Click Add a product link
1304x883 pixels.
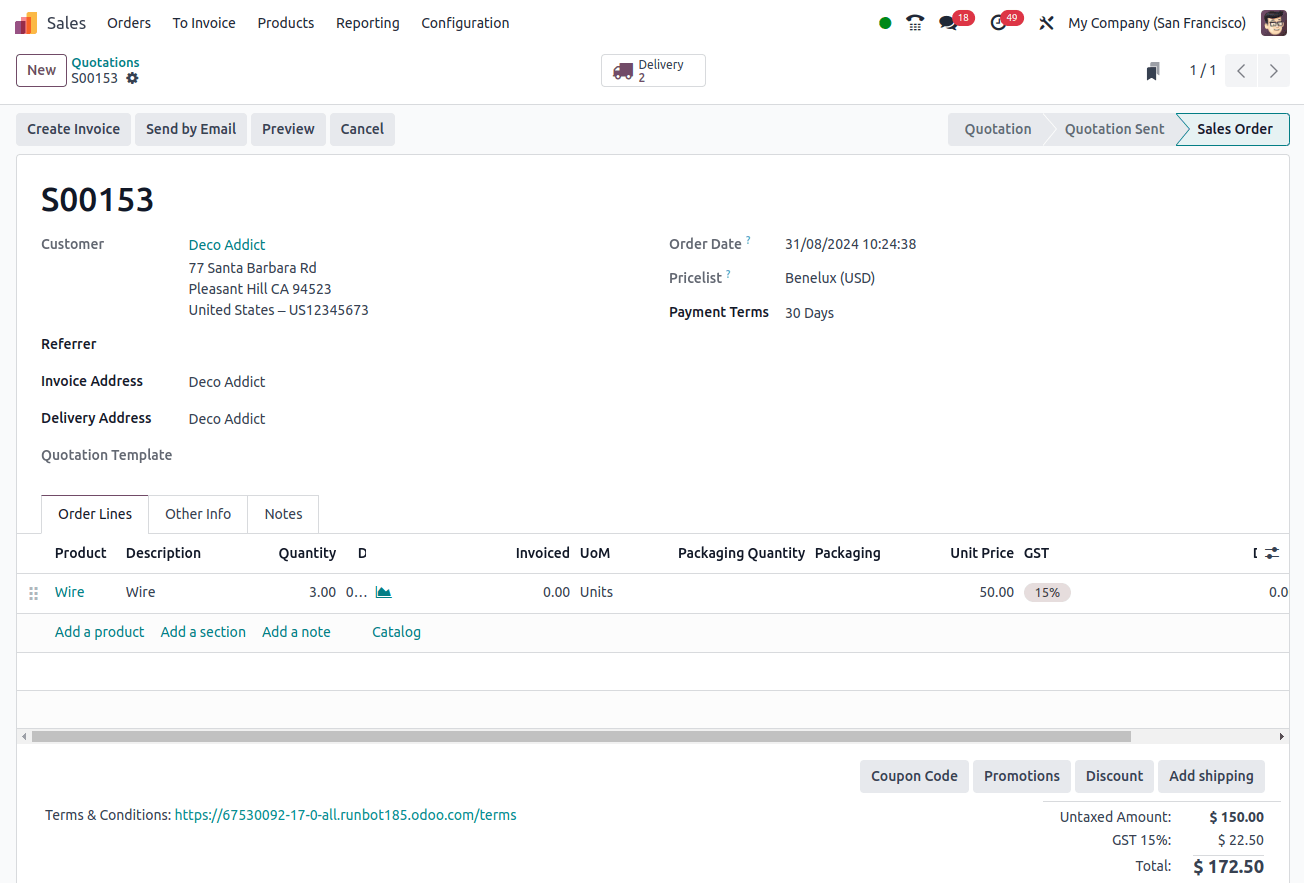pos(99,632)
